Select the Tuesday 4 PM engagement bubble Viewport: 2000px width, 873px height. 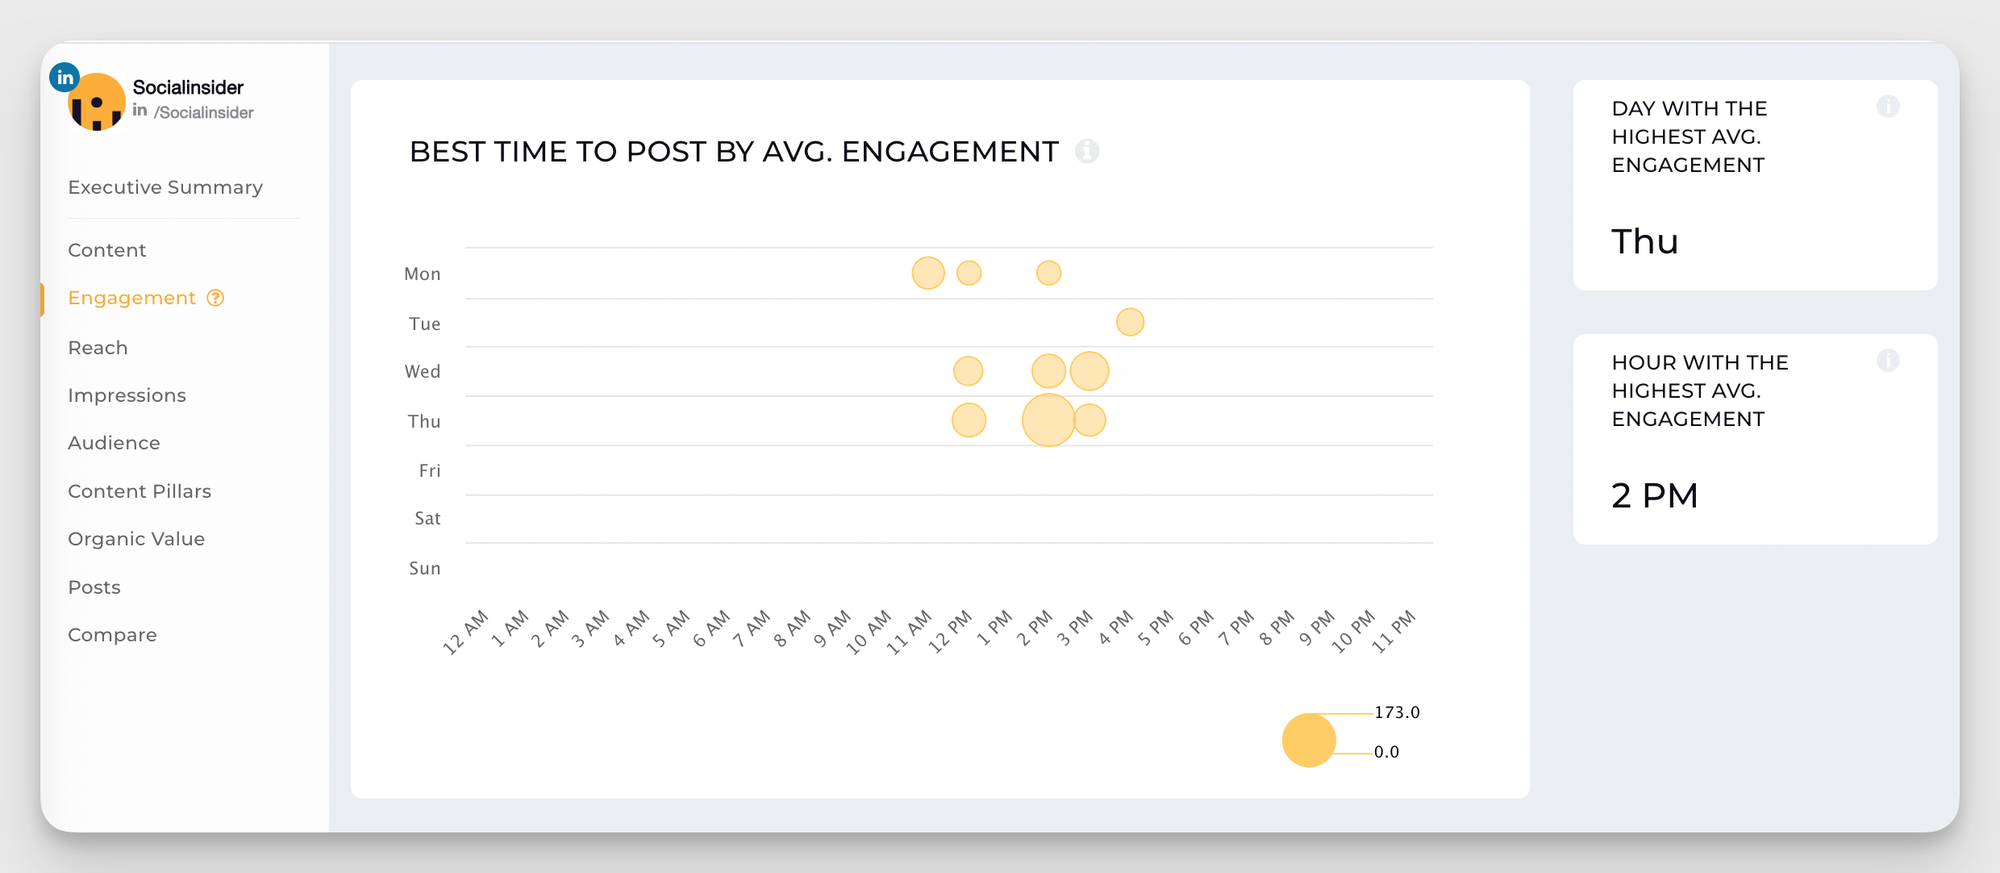click(1130, 321)
